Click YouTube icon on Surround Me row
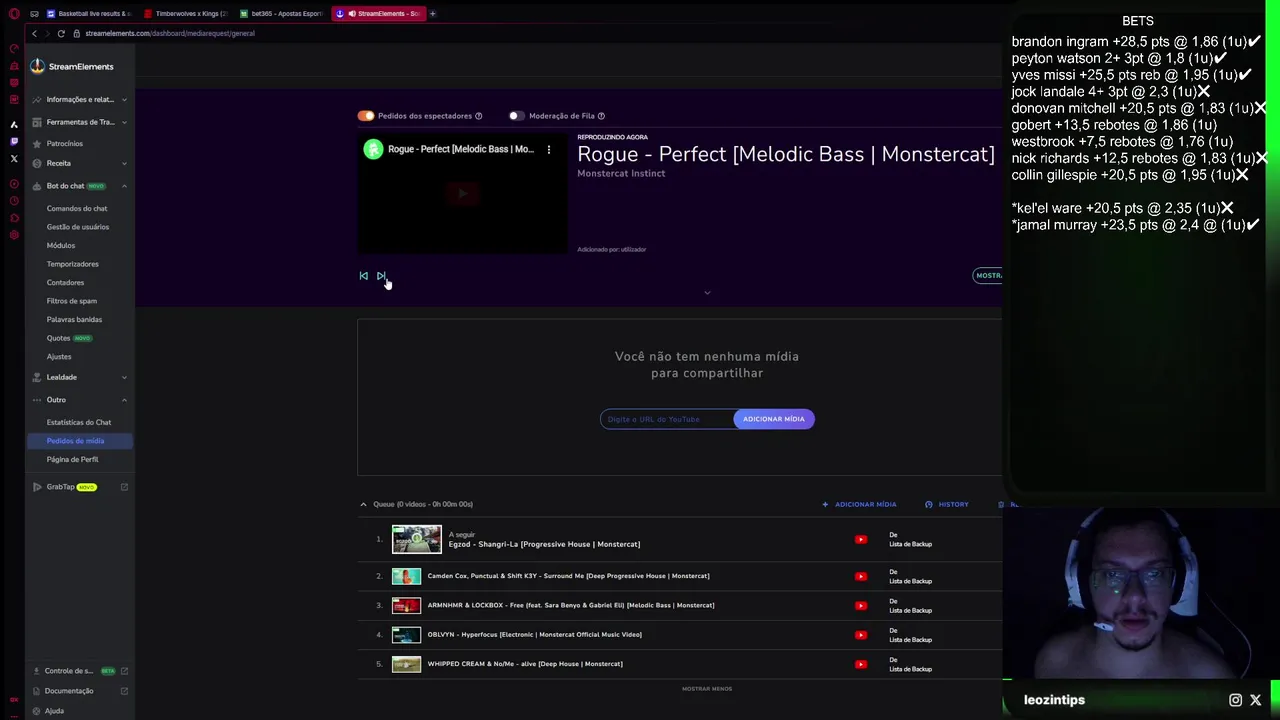1280x720 pixels. [x=861, y=576]
